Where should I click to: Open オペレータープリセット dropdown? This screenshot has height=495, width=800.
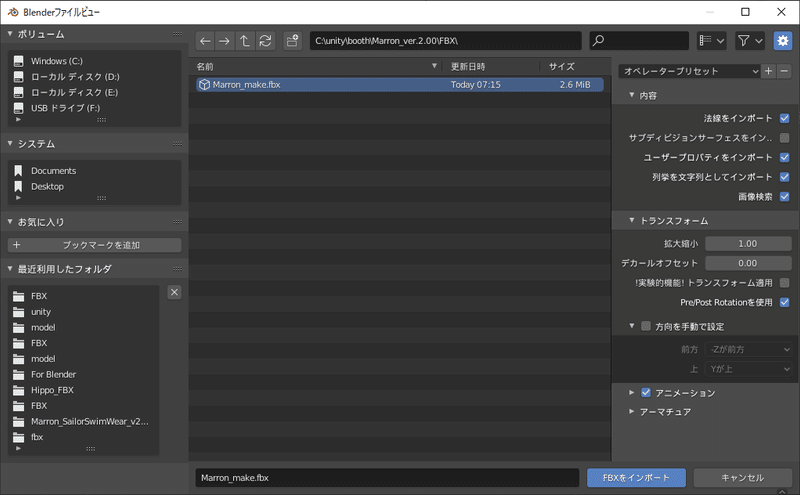[690, 71]
